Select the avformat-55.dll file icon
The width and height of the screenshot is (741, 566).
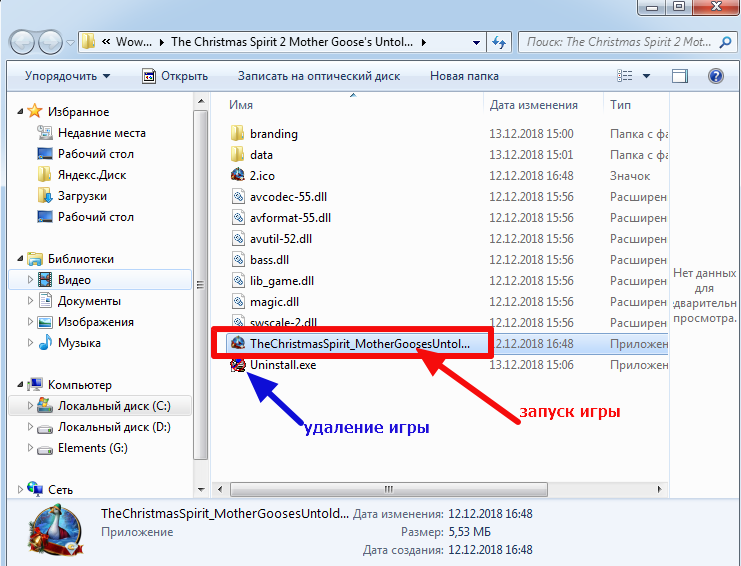tap(238, 217)
